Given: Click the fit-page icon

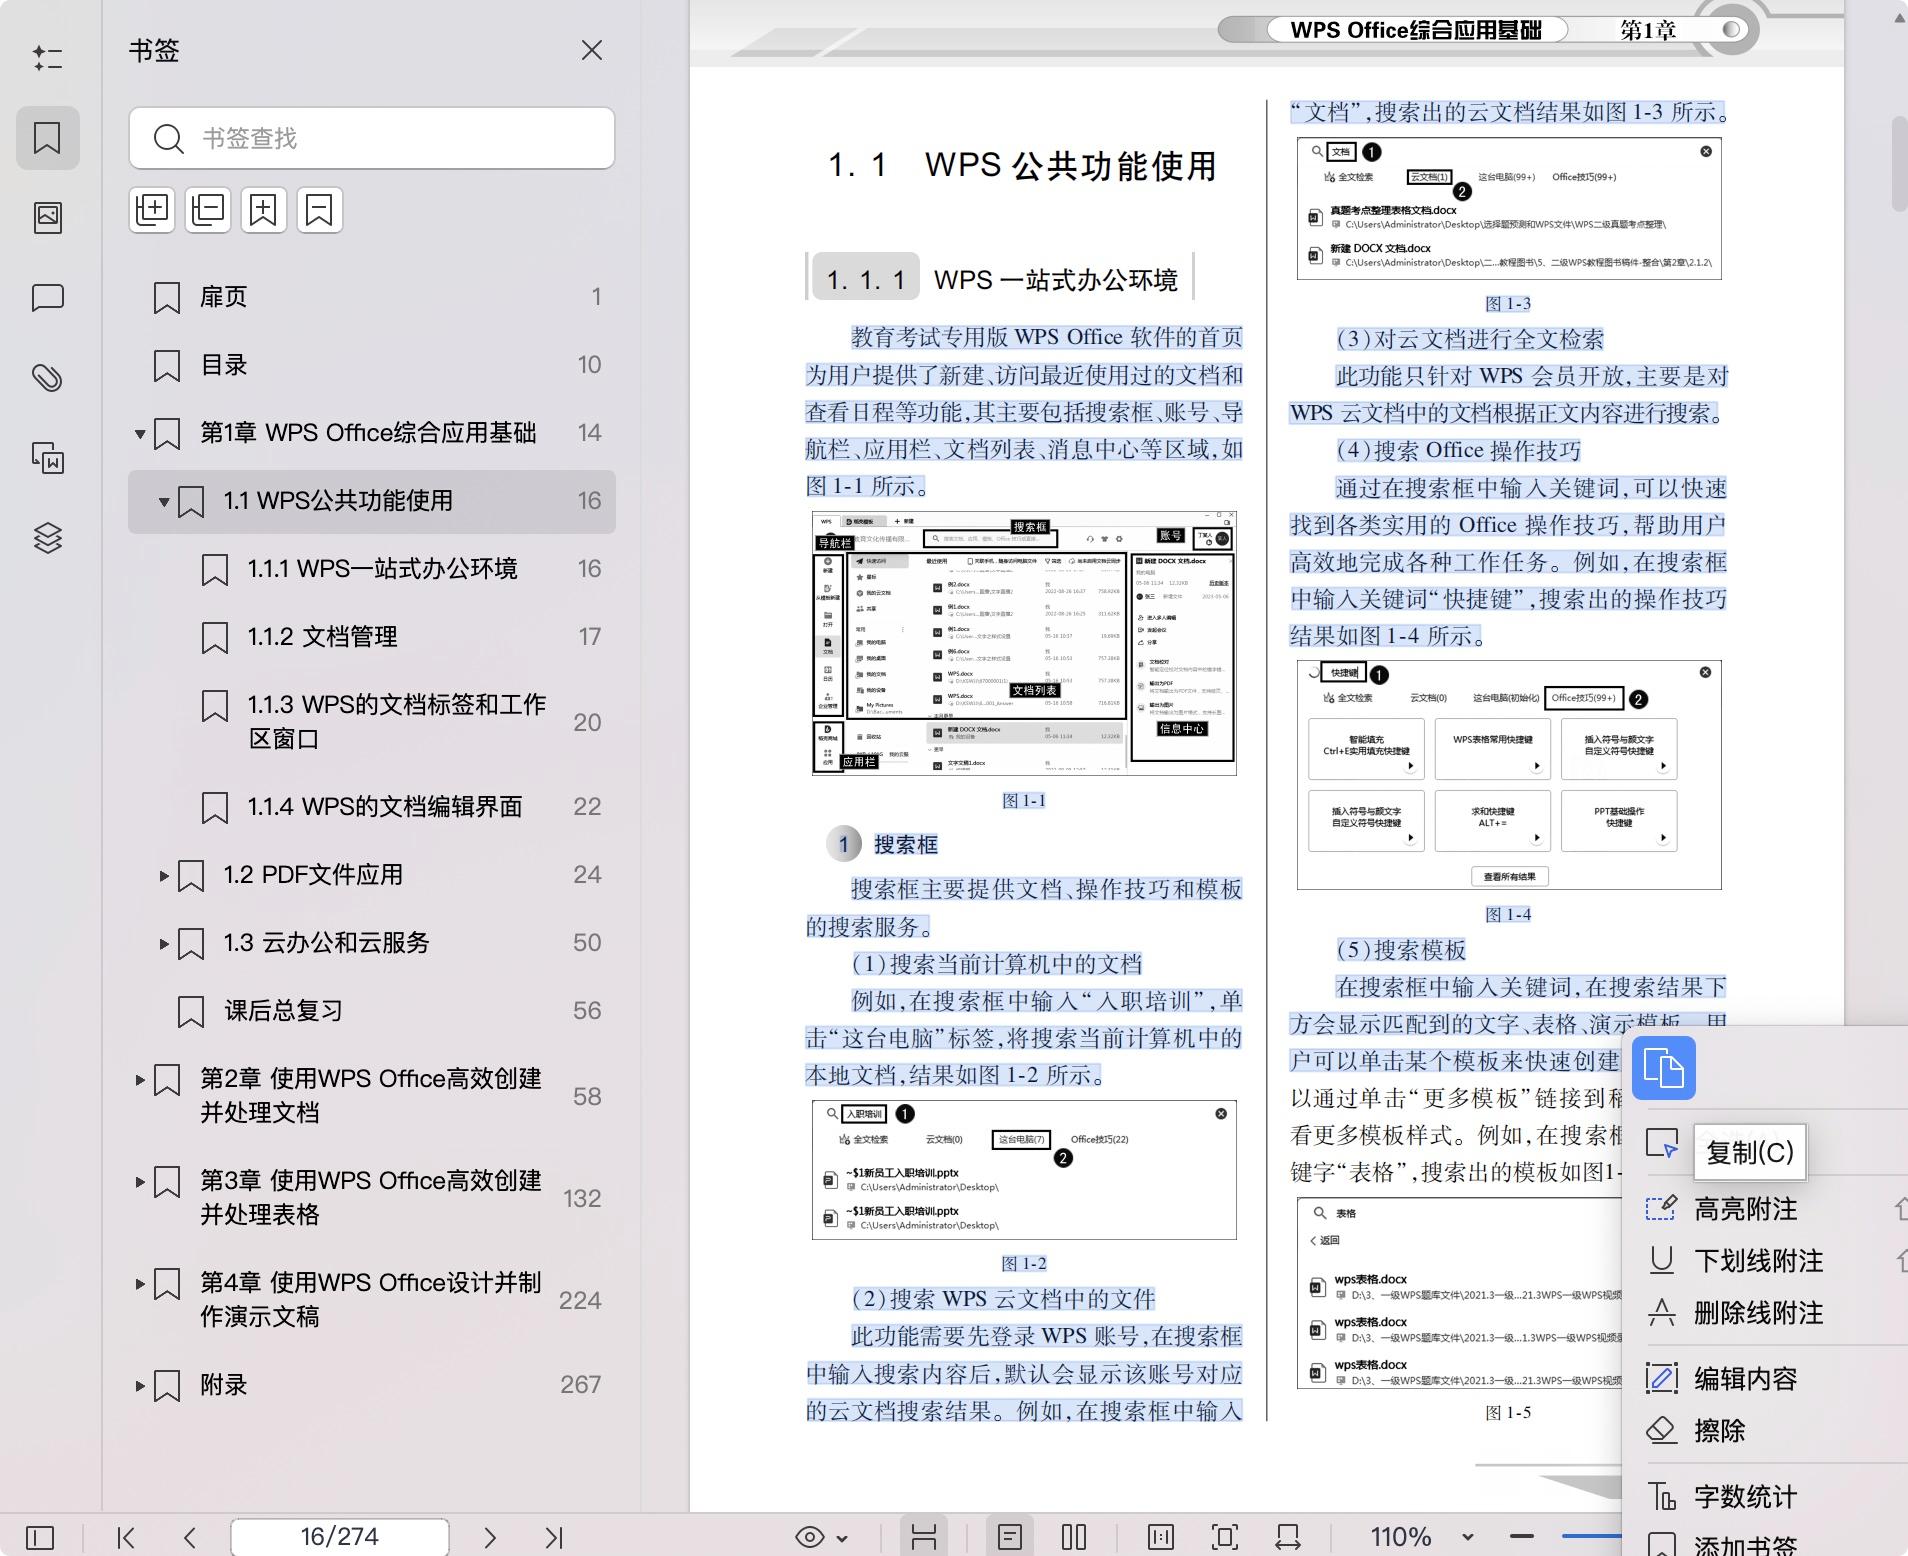Looking at the screenshot, I should click(1225, 1537).
